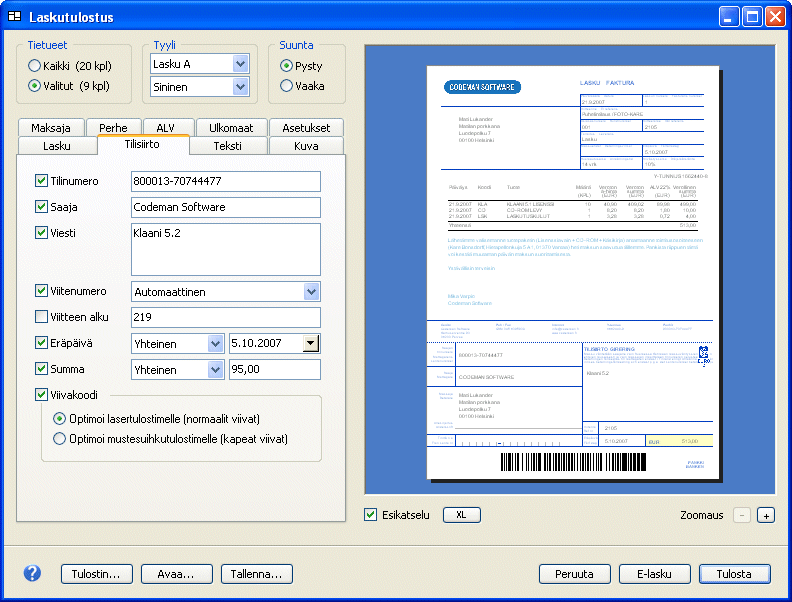Uncheck the Tilinumero checkbox
The image size is (792, 602).
coord(41,181)
